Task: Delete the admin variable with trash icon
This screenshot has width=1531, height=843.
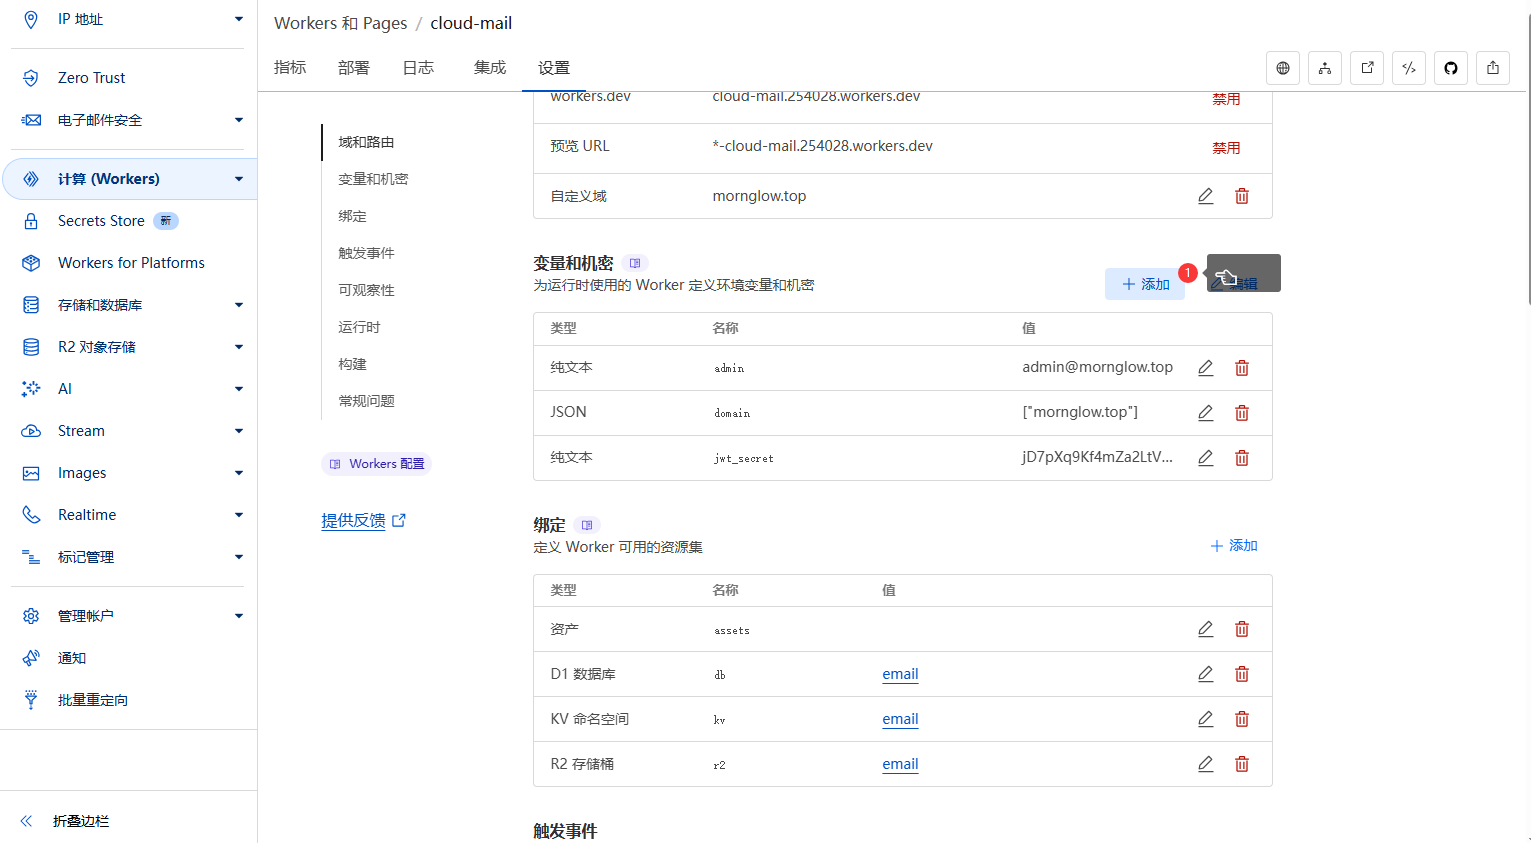Action: (x=1241, y=368)
